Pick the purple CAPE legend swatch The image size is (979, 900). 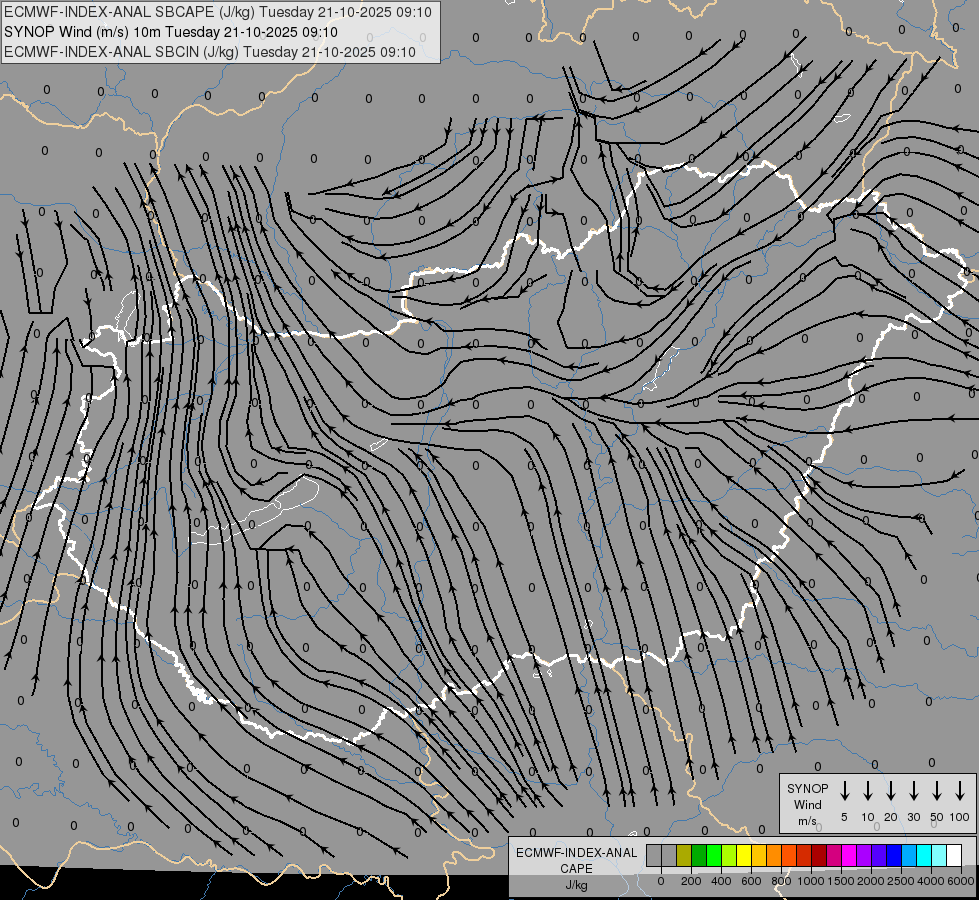[x=863, y=855]
